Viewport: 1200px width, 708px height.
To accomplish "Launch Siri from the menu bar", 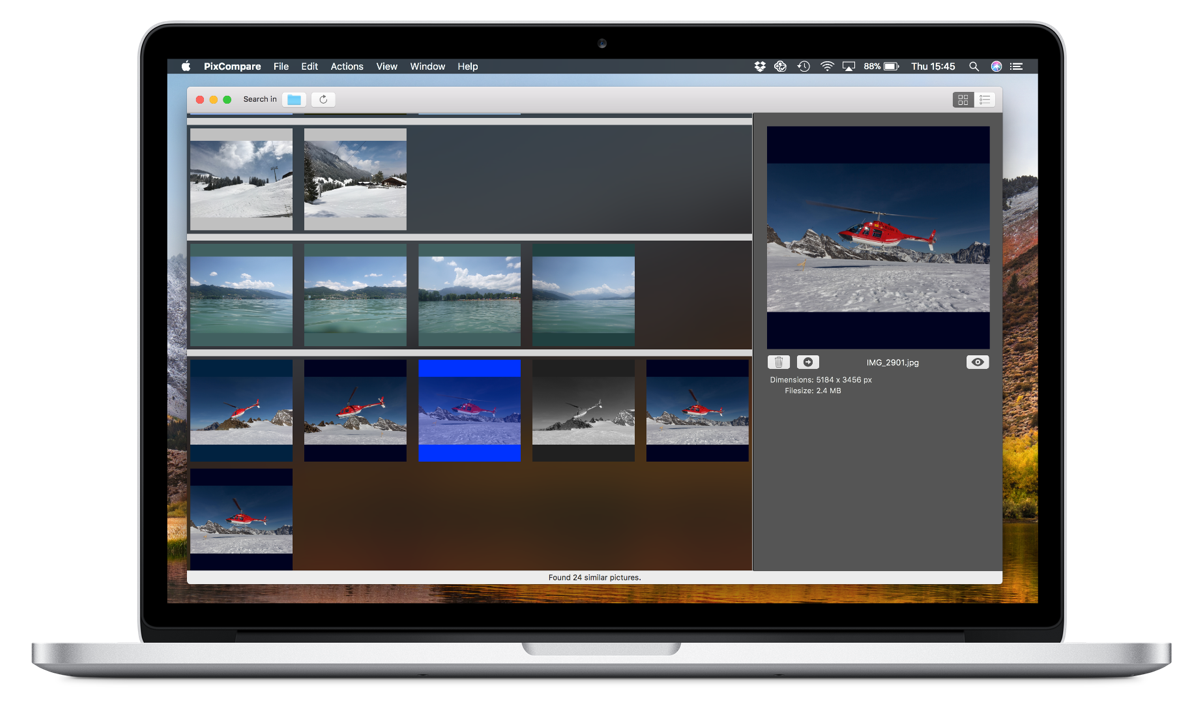I will (x=996, y=66).
